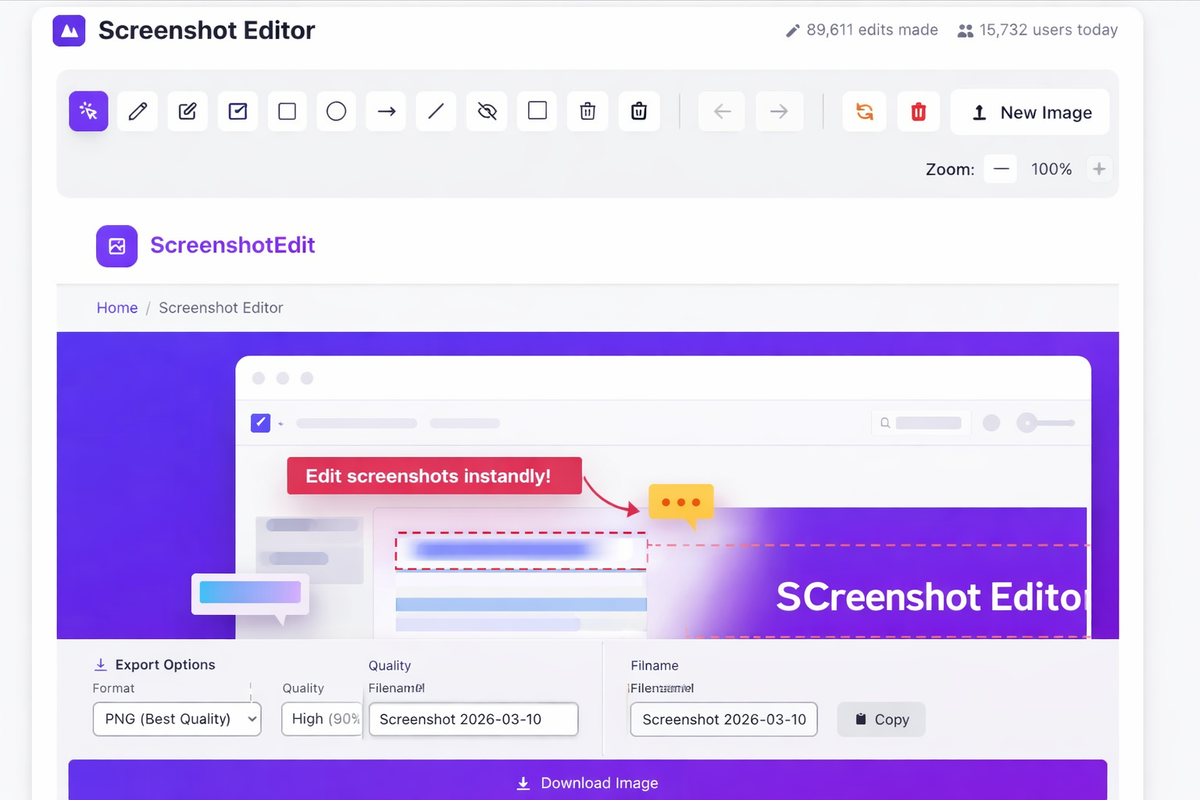
Task: Click the Zoom: label
Action: pos(950,169)
